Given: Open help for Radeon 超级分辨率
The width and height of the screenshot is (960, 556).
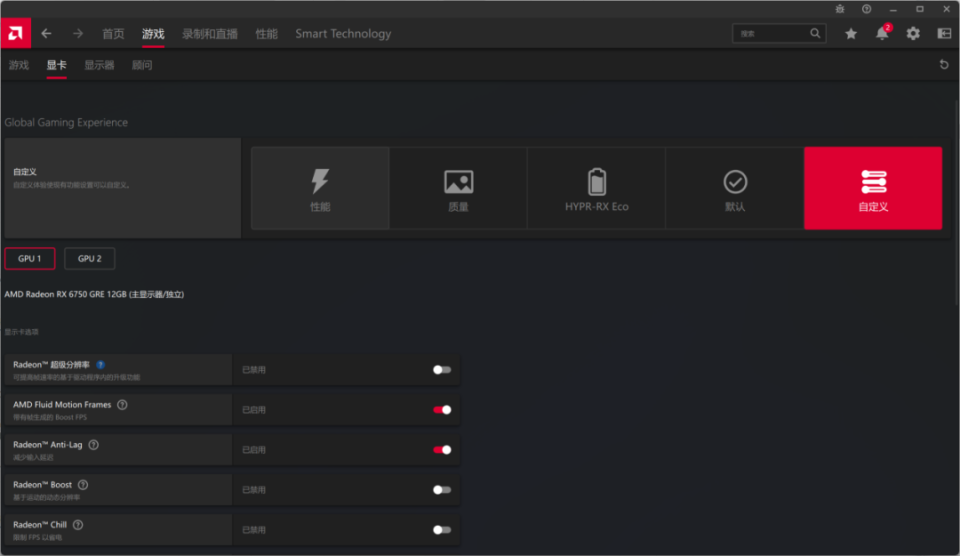Looking at the screenshot, I should point(100,364).
